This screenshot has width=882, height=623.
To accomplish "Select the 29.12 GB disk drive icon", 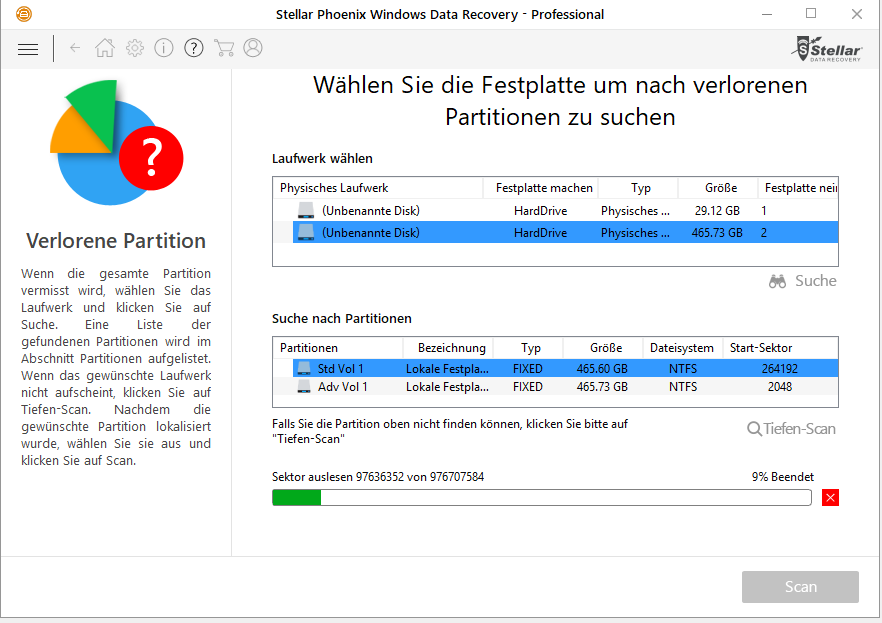I will [305, 211].
